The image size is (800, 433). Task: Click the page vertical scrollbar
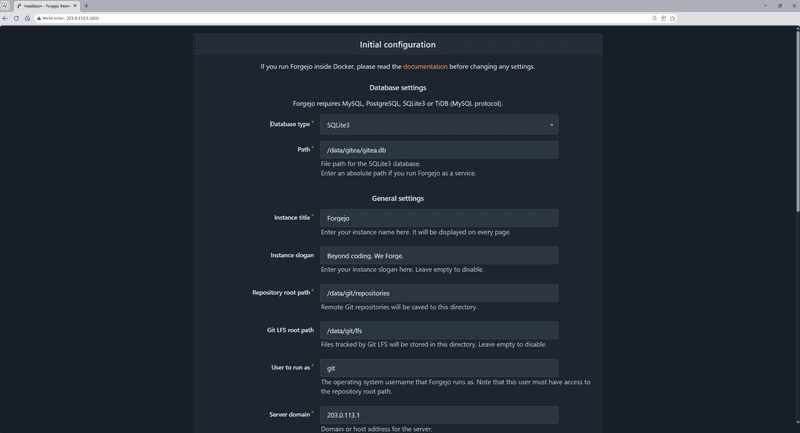tap(797, 120)
